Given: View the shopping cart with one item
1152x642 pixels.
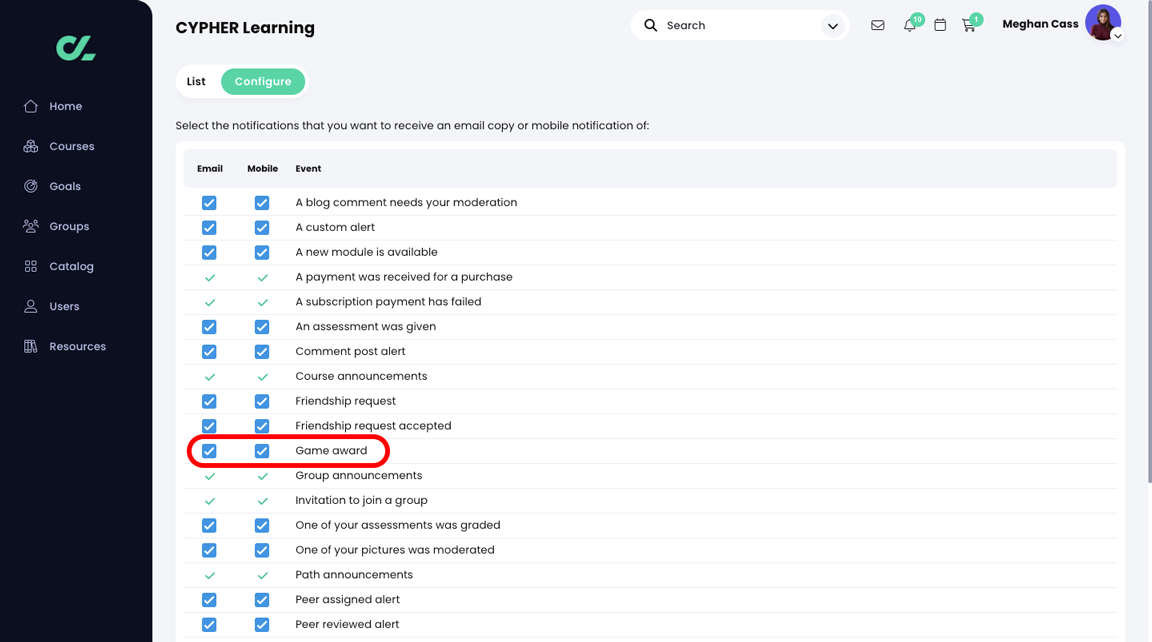Looking at the screenshot, I should point(969,24).
